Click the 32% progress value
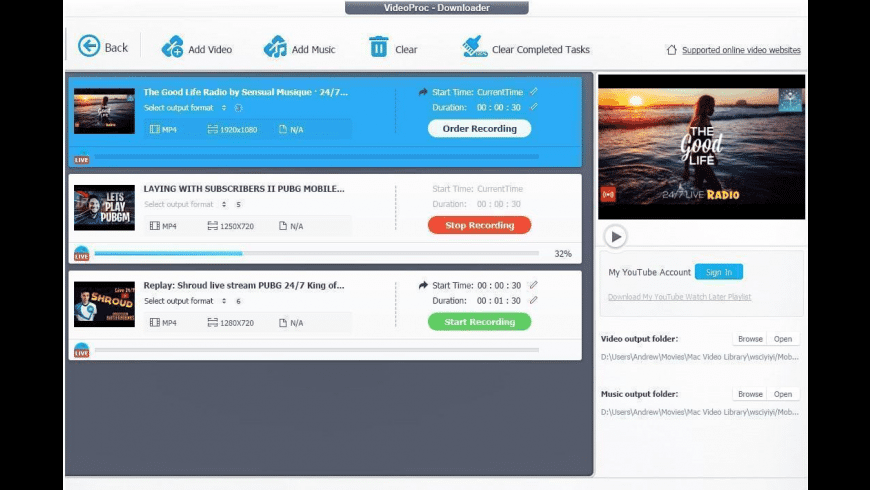 (563, 254)
